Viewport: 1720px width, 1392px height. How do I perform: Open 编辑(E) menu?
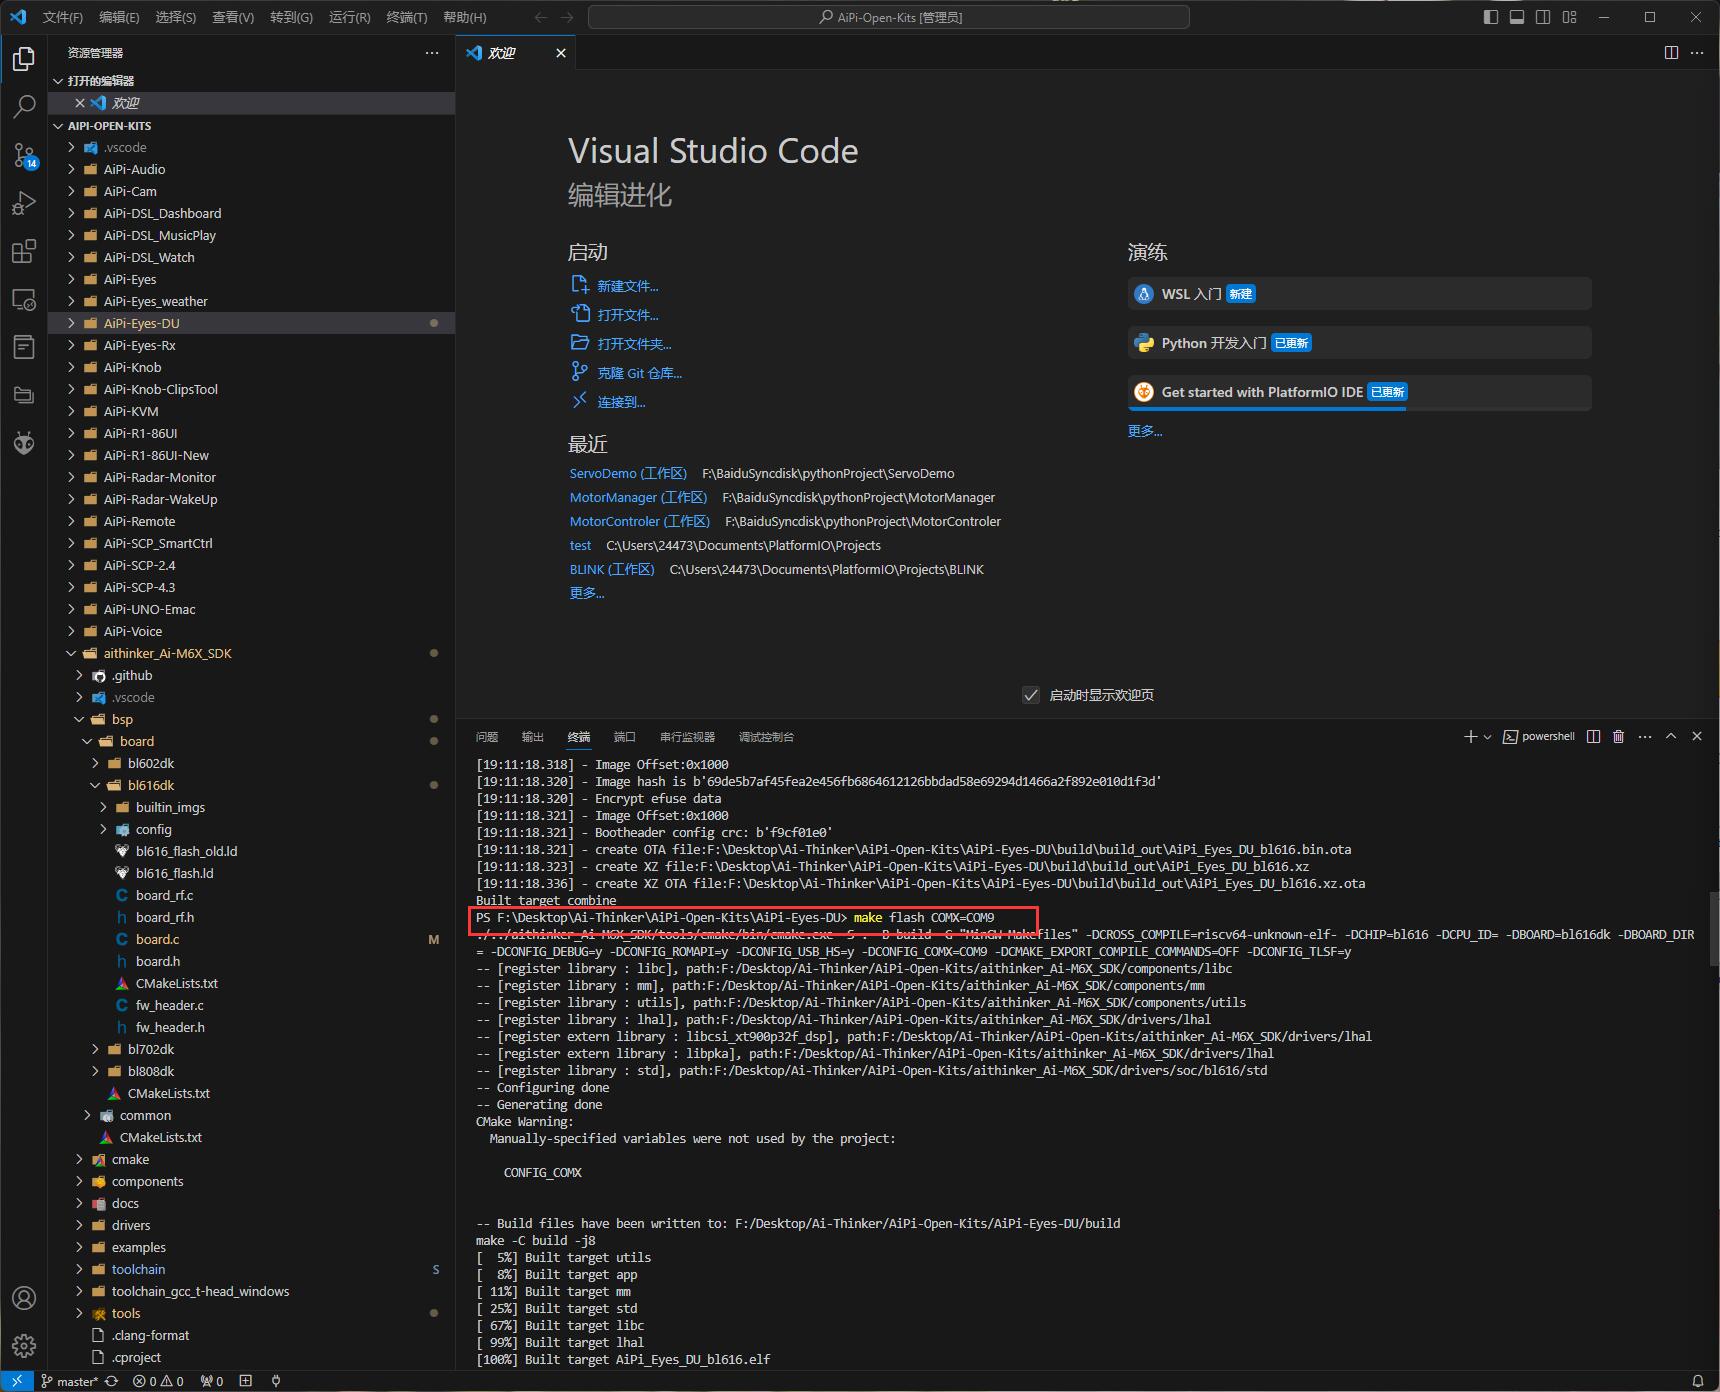119,17
